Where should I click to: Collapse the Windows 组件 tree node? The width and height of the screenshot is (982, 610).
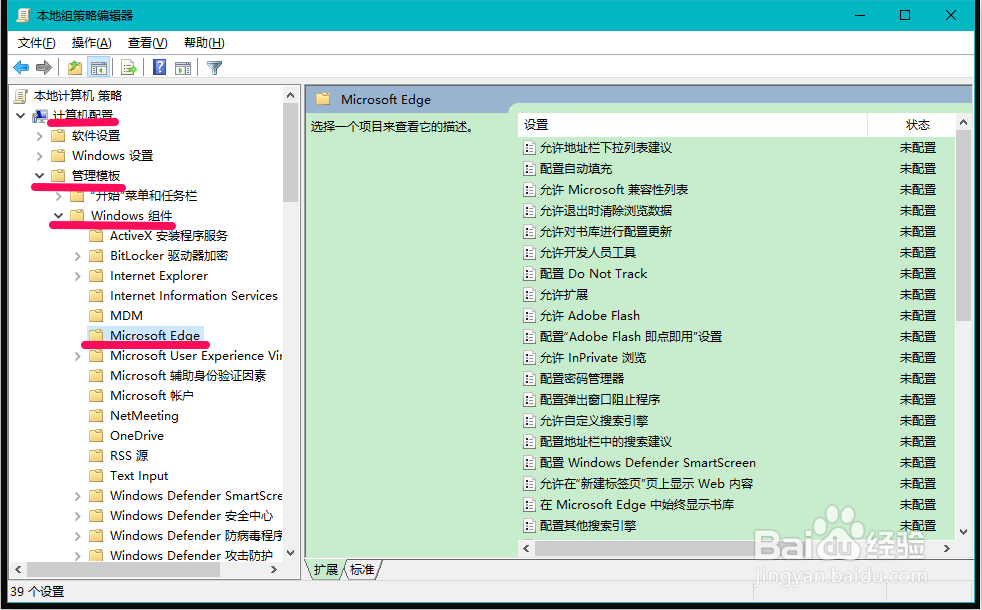58,215
